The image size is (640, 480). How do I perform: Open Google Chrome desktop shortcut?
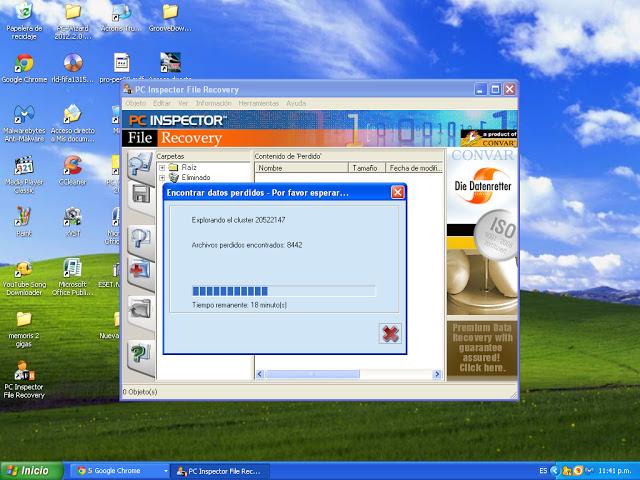pyautogui.click(x=24, y=64)
